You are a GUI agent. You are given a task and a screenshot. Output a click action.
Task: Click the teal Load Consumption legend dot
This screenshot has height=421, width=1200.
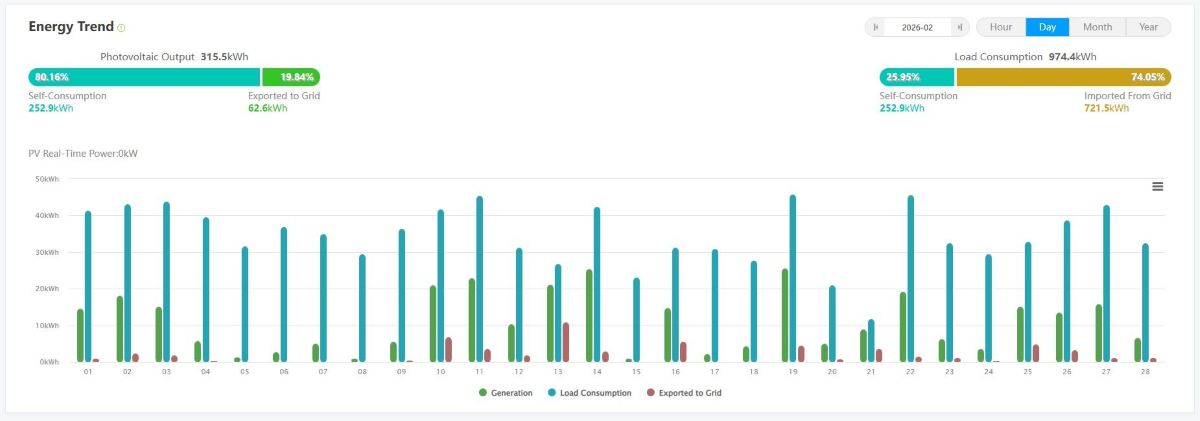pyautogui.click(x=552, y=393)
